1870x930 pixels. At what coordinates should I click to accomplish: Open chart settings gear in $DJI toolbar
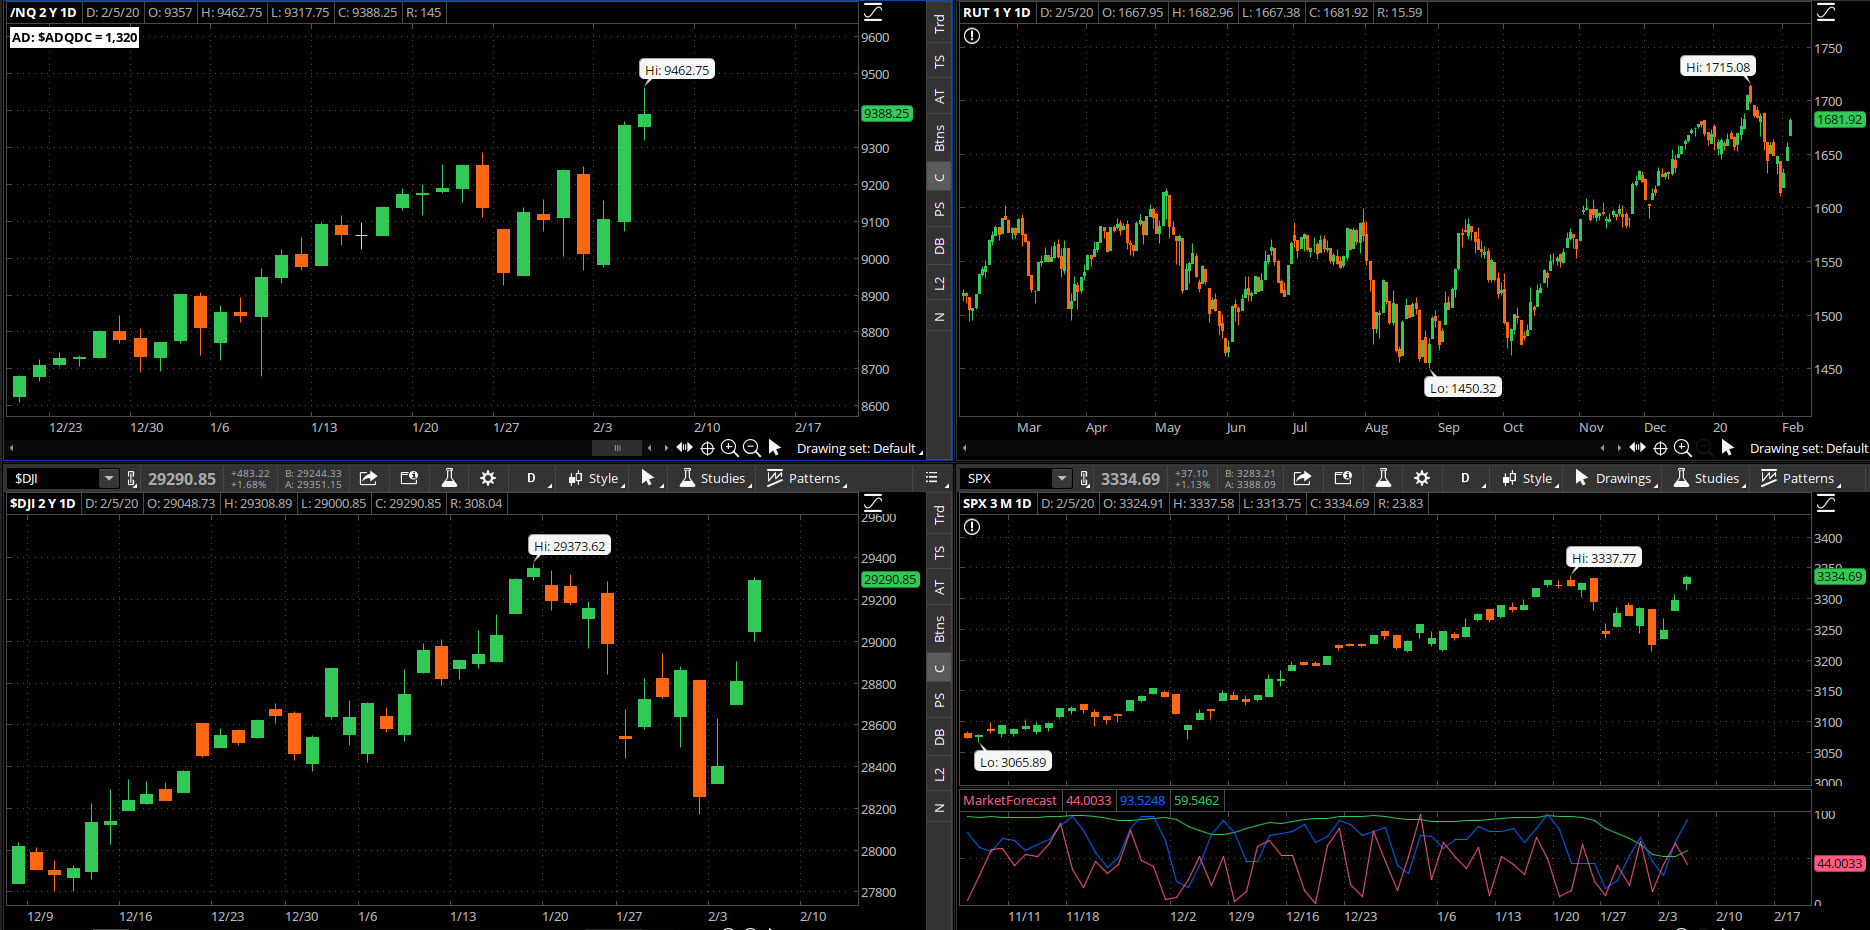pos(488,478)
